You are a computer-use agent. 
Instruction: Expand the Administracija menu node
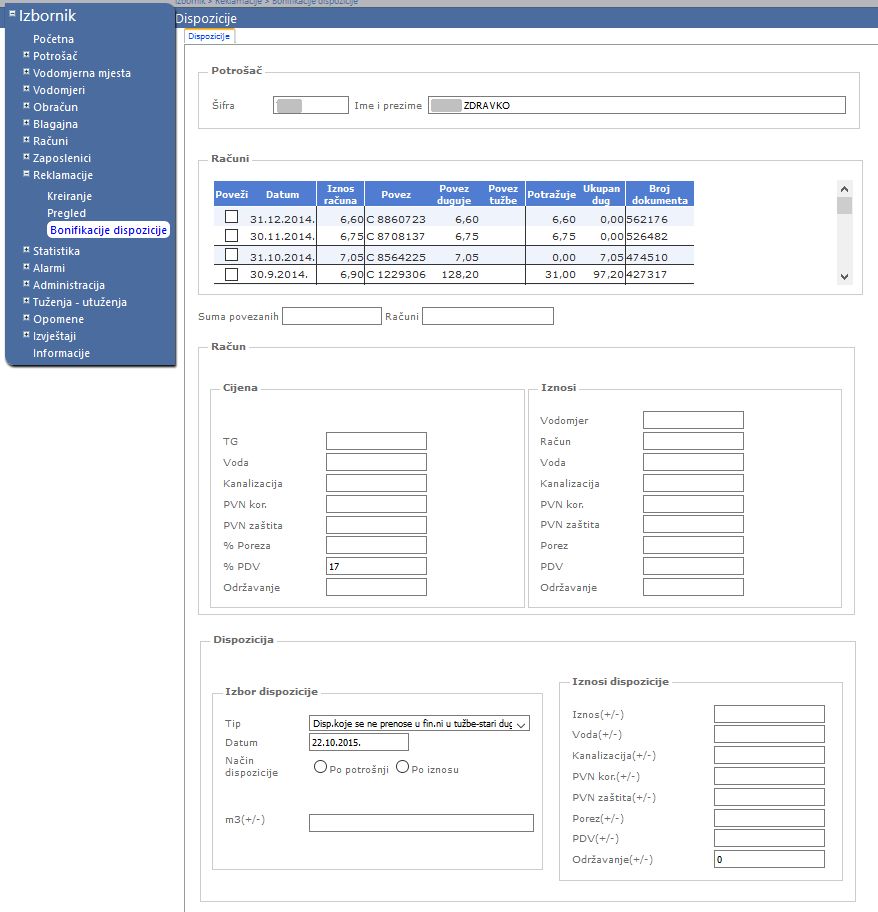point(26,283)
